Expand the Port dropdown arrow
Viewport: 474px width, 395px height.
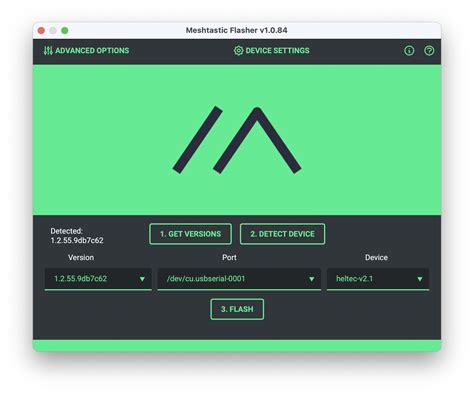[311, 279]
